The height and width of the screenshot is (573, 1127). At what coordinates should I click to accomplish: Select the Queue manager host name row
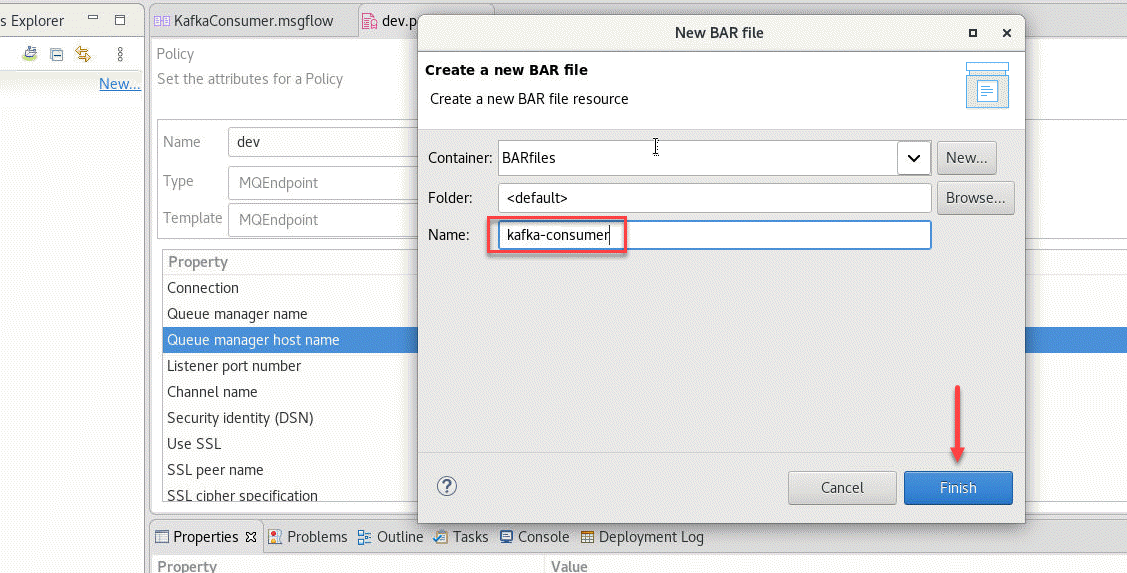253,340
